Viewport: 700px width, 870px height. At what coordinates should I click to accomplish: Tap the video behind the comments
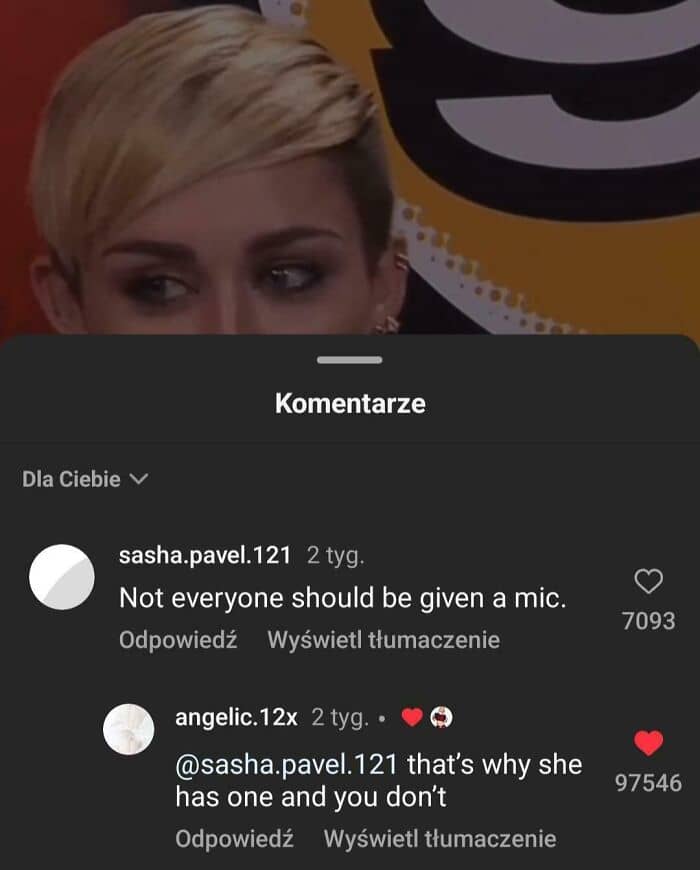(x=350, y=166)
